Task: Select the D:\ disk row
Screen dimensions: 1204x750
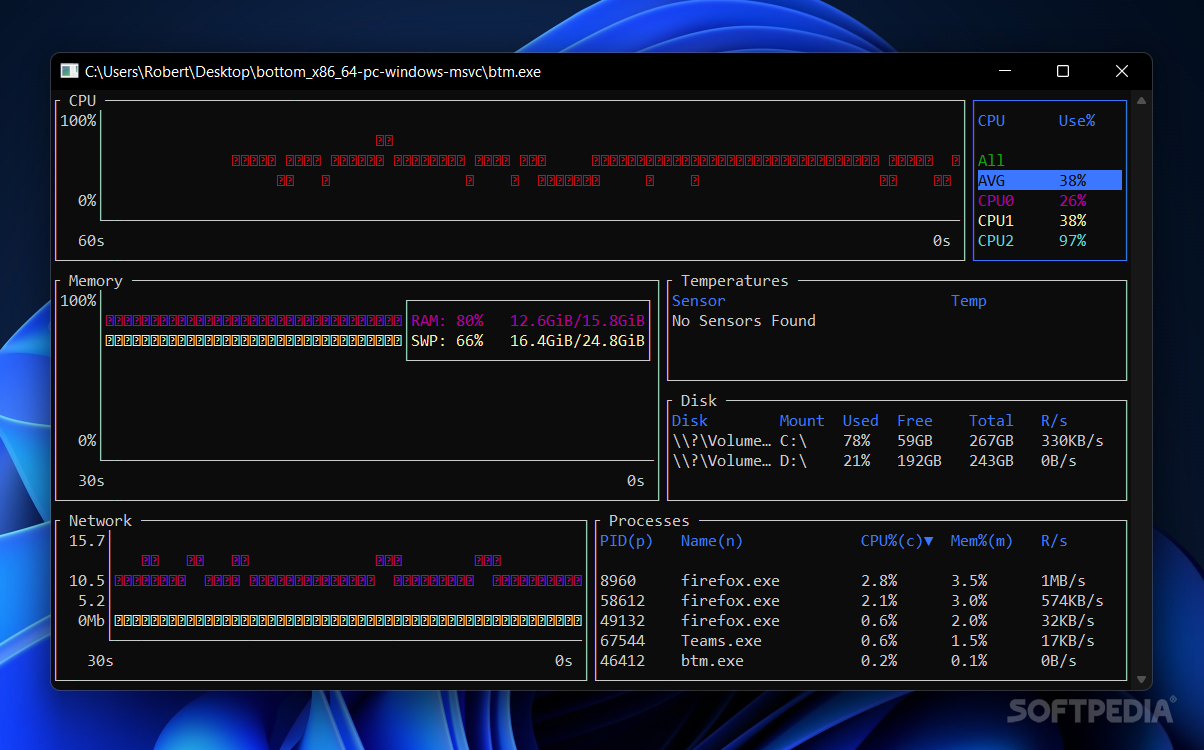Action: point(897,461)
